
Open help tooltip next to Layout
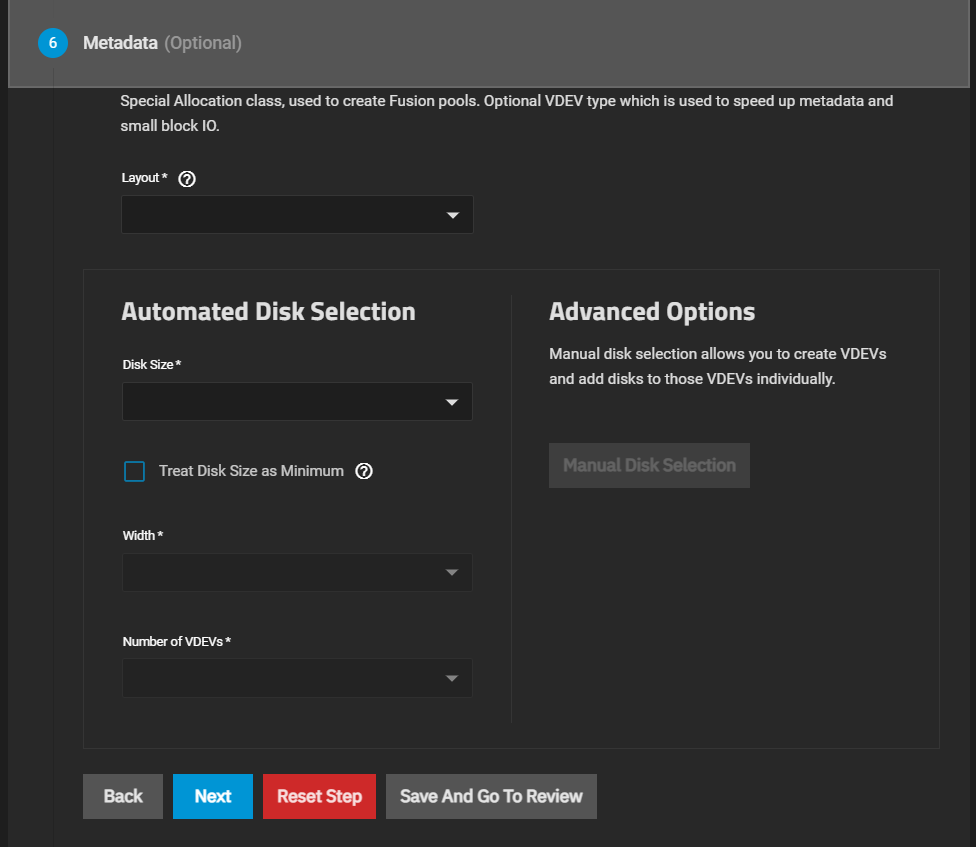[x=186, y=179]
